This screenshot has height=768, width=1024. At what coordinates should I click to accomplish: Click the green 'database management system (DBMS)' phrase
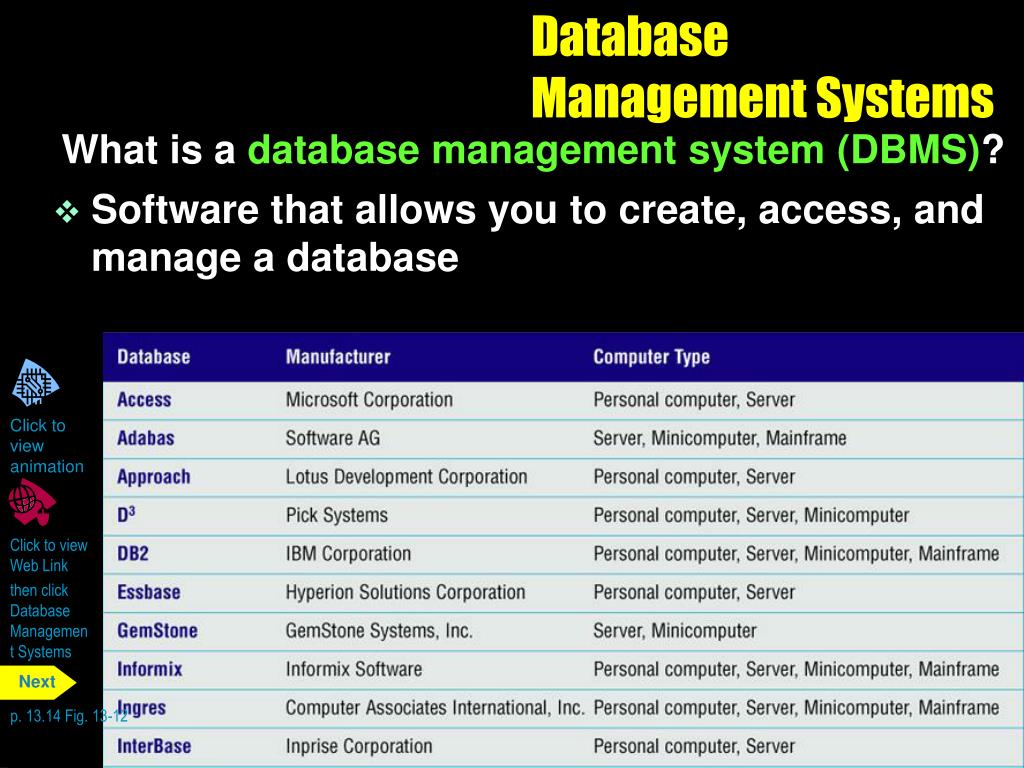[614, 150]
